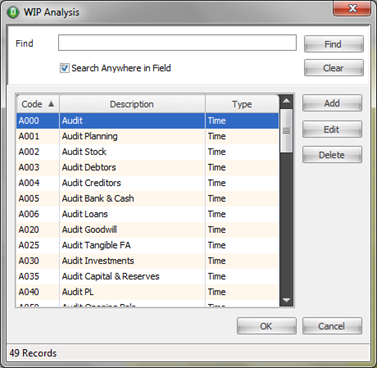Select the A035 Audit Capital & Reserves row

147,276
